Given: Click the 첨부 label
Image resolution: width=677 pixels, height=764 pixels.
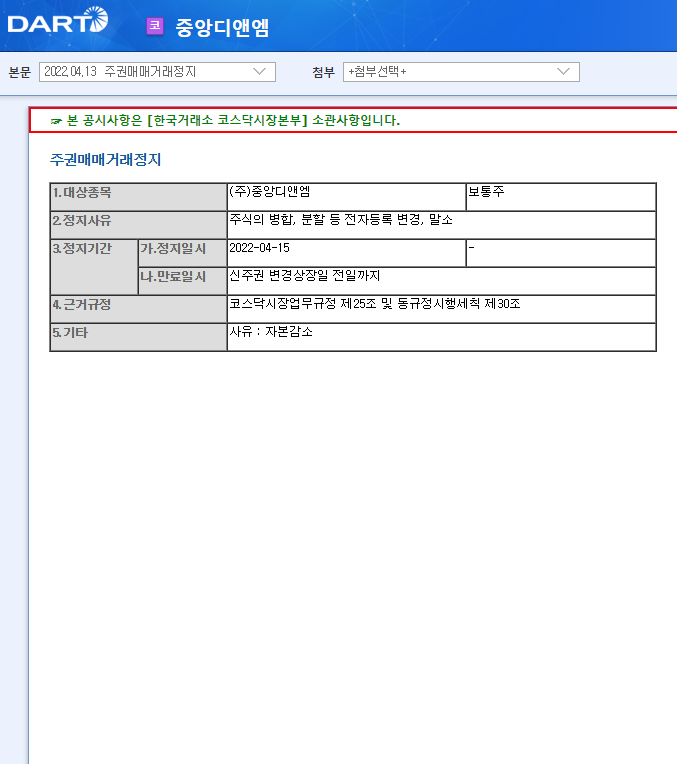Looking at the screenshot, I should (324, 73).
